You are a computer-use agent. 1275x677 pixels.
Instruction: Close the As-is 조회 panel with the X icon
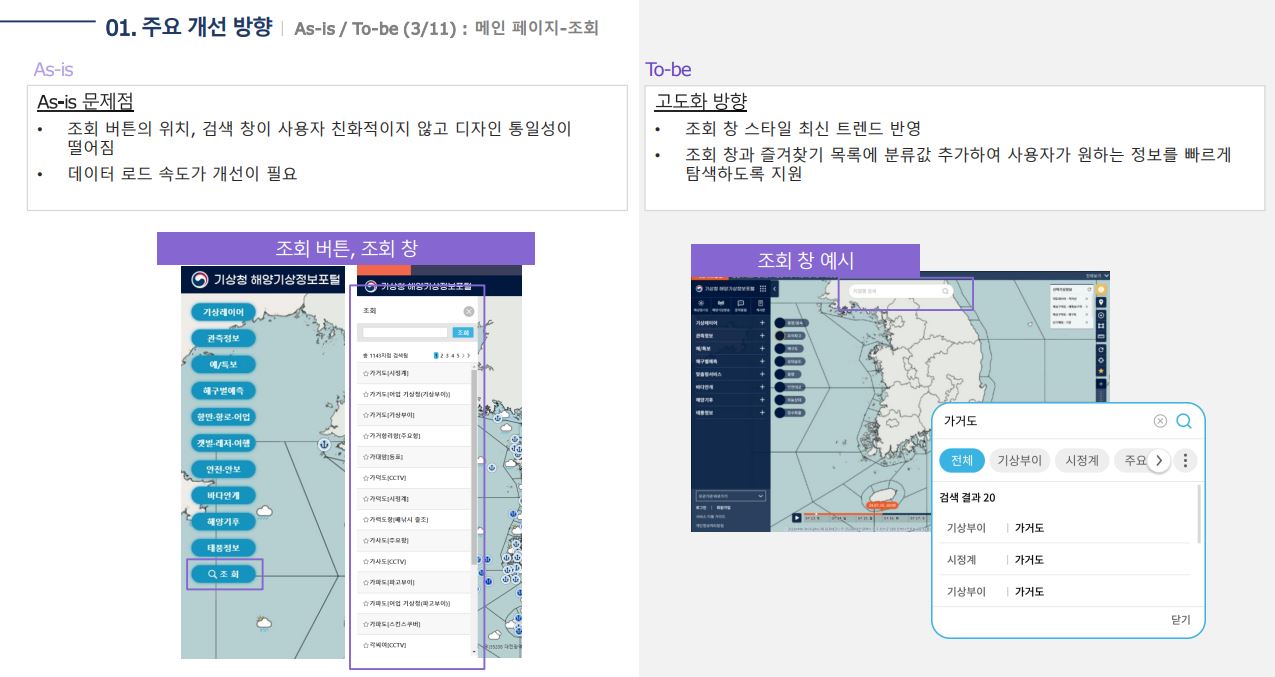[469, 312]
